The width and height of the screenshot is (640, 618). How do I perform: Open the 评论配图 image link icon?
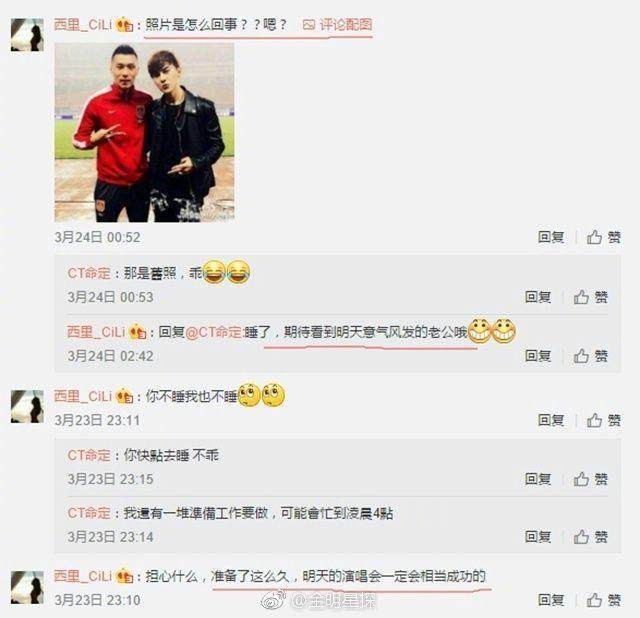point(309,25)
